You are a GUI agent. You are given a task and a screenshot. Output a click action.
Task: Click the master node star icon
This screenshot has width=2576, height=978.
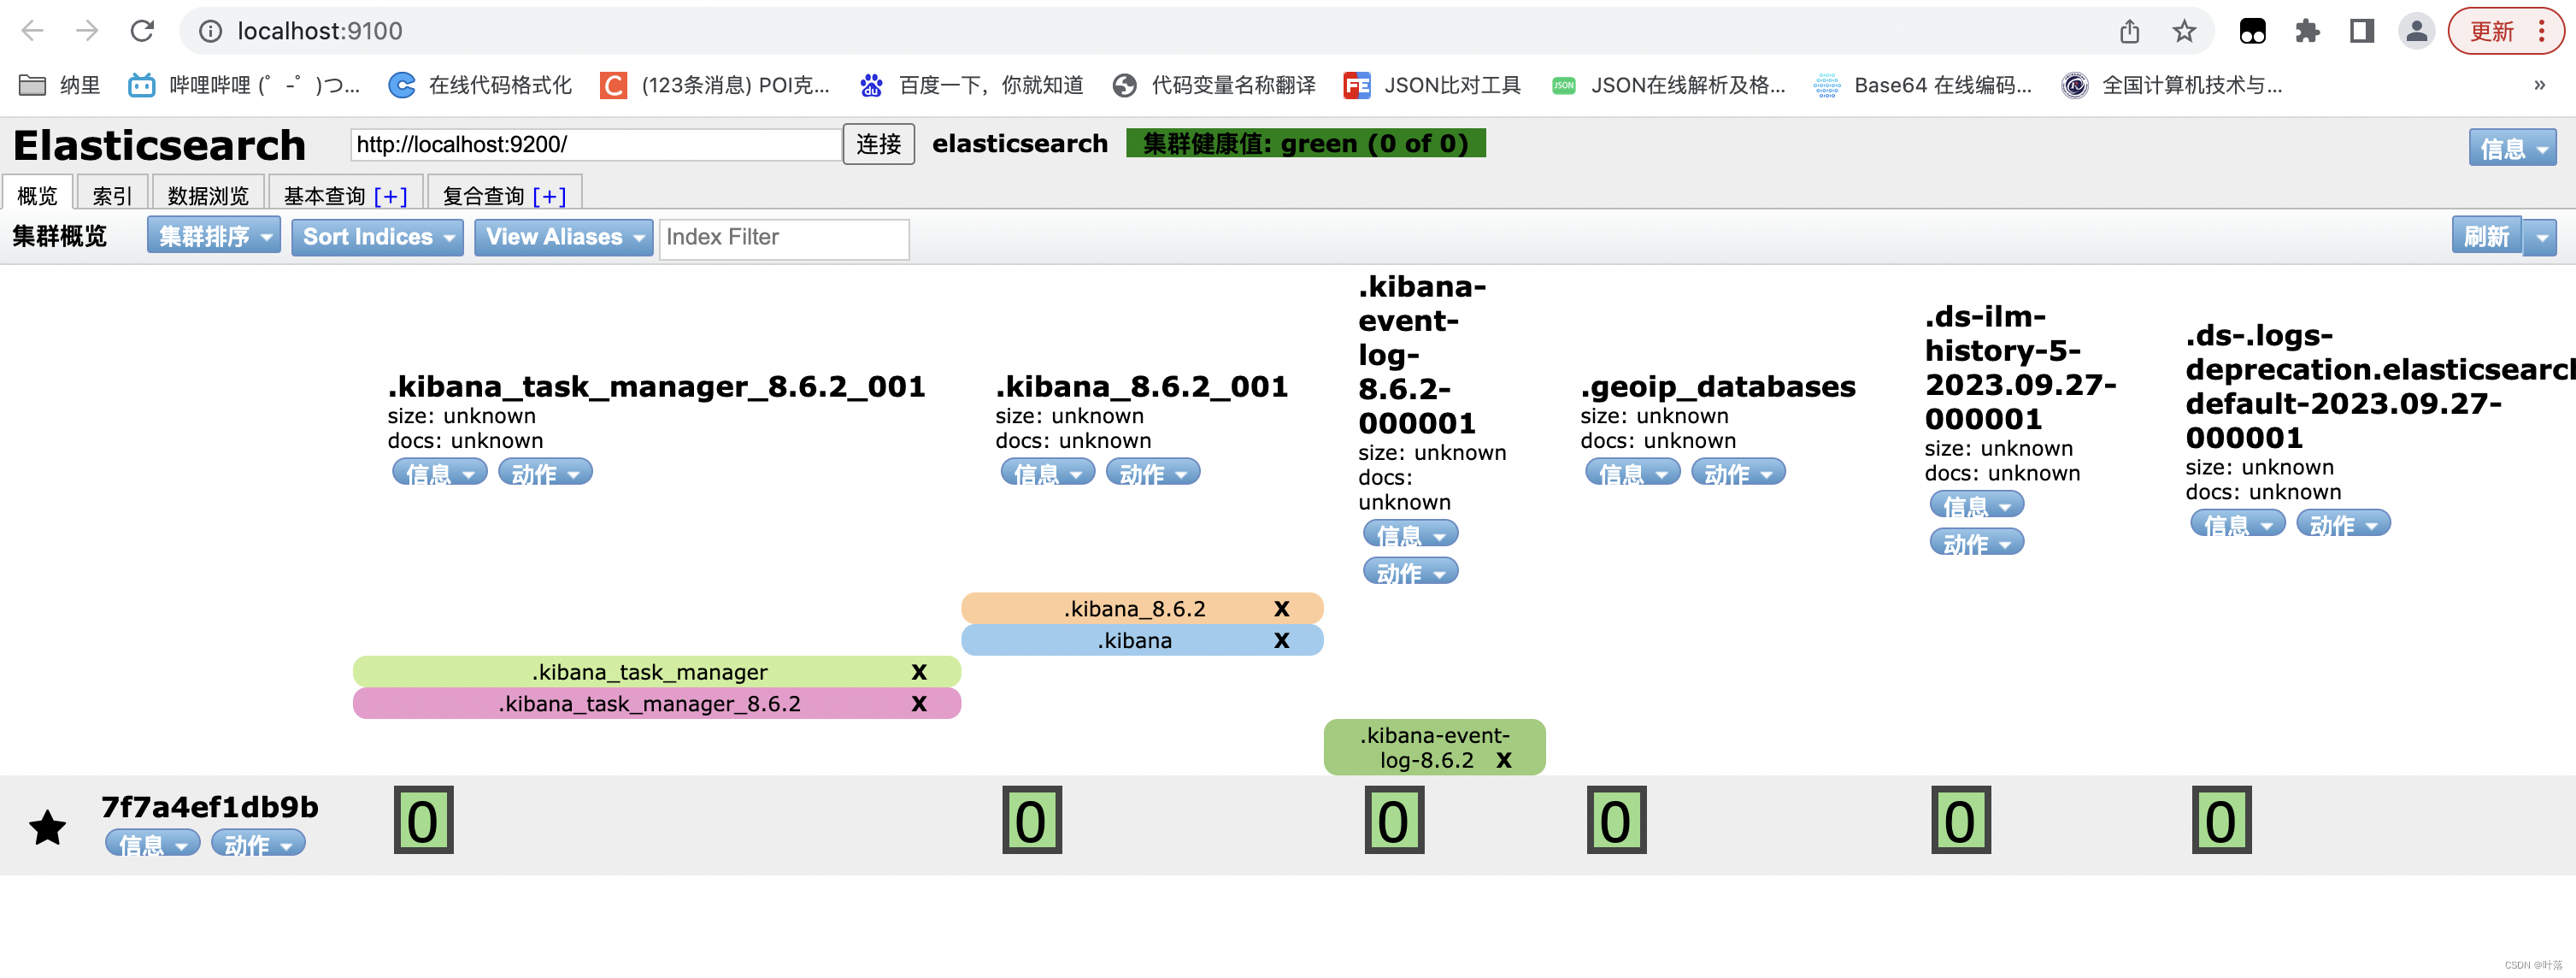[x=47, y=827]
